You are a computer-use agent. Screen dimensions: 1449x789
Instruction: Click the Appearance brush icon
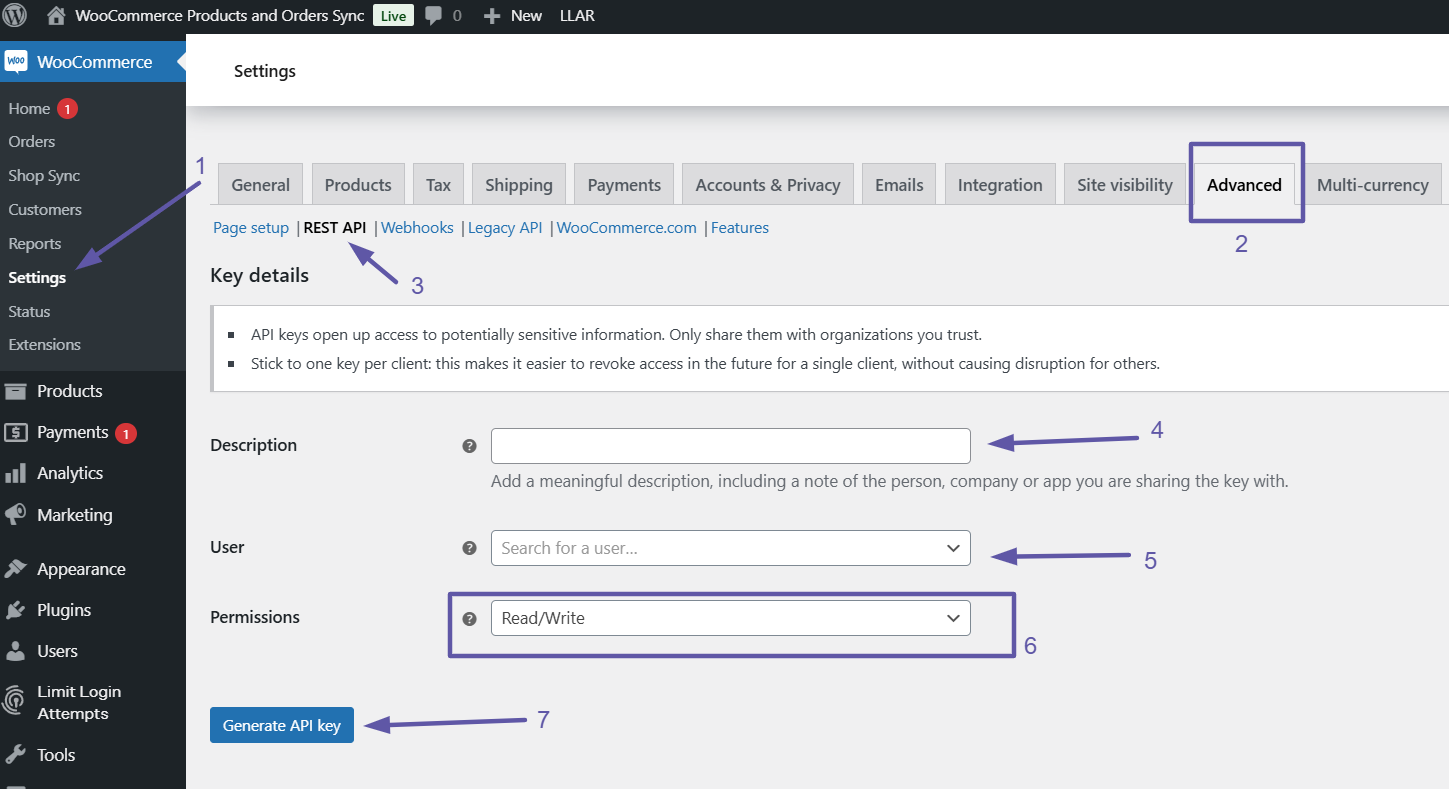[17, 568]
